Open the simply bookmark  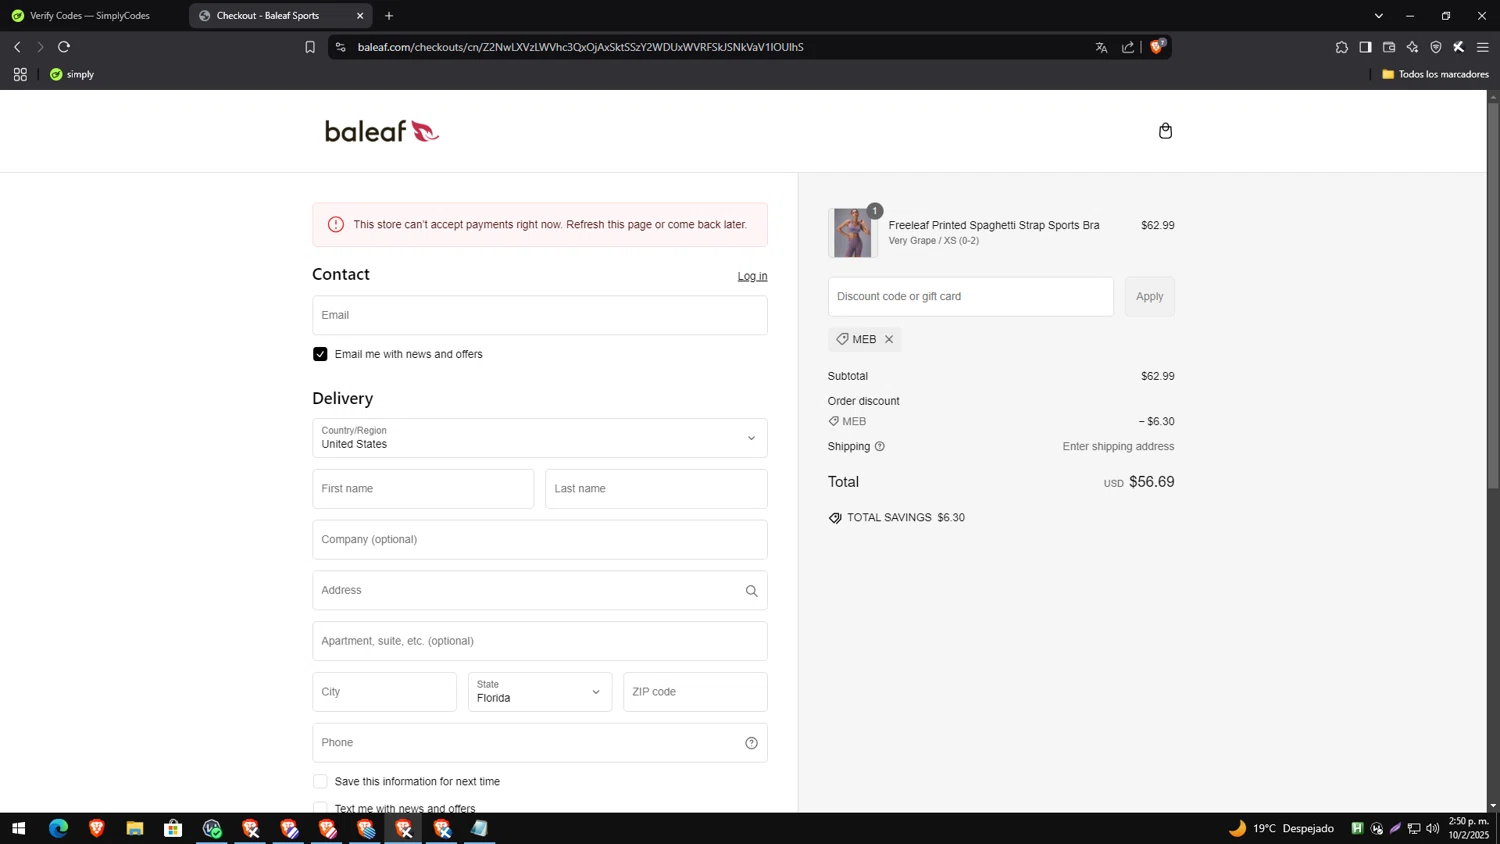point(72,74)
